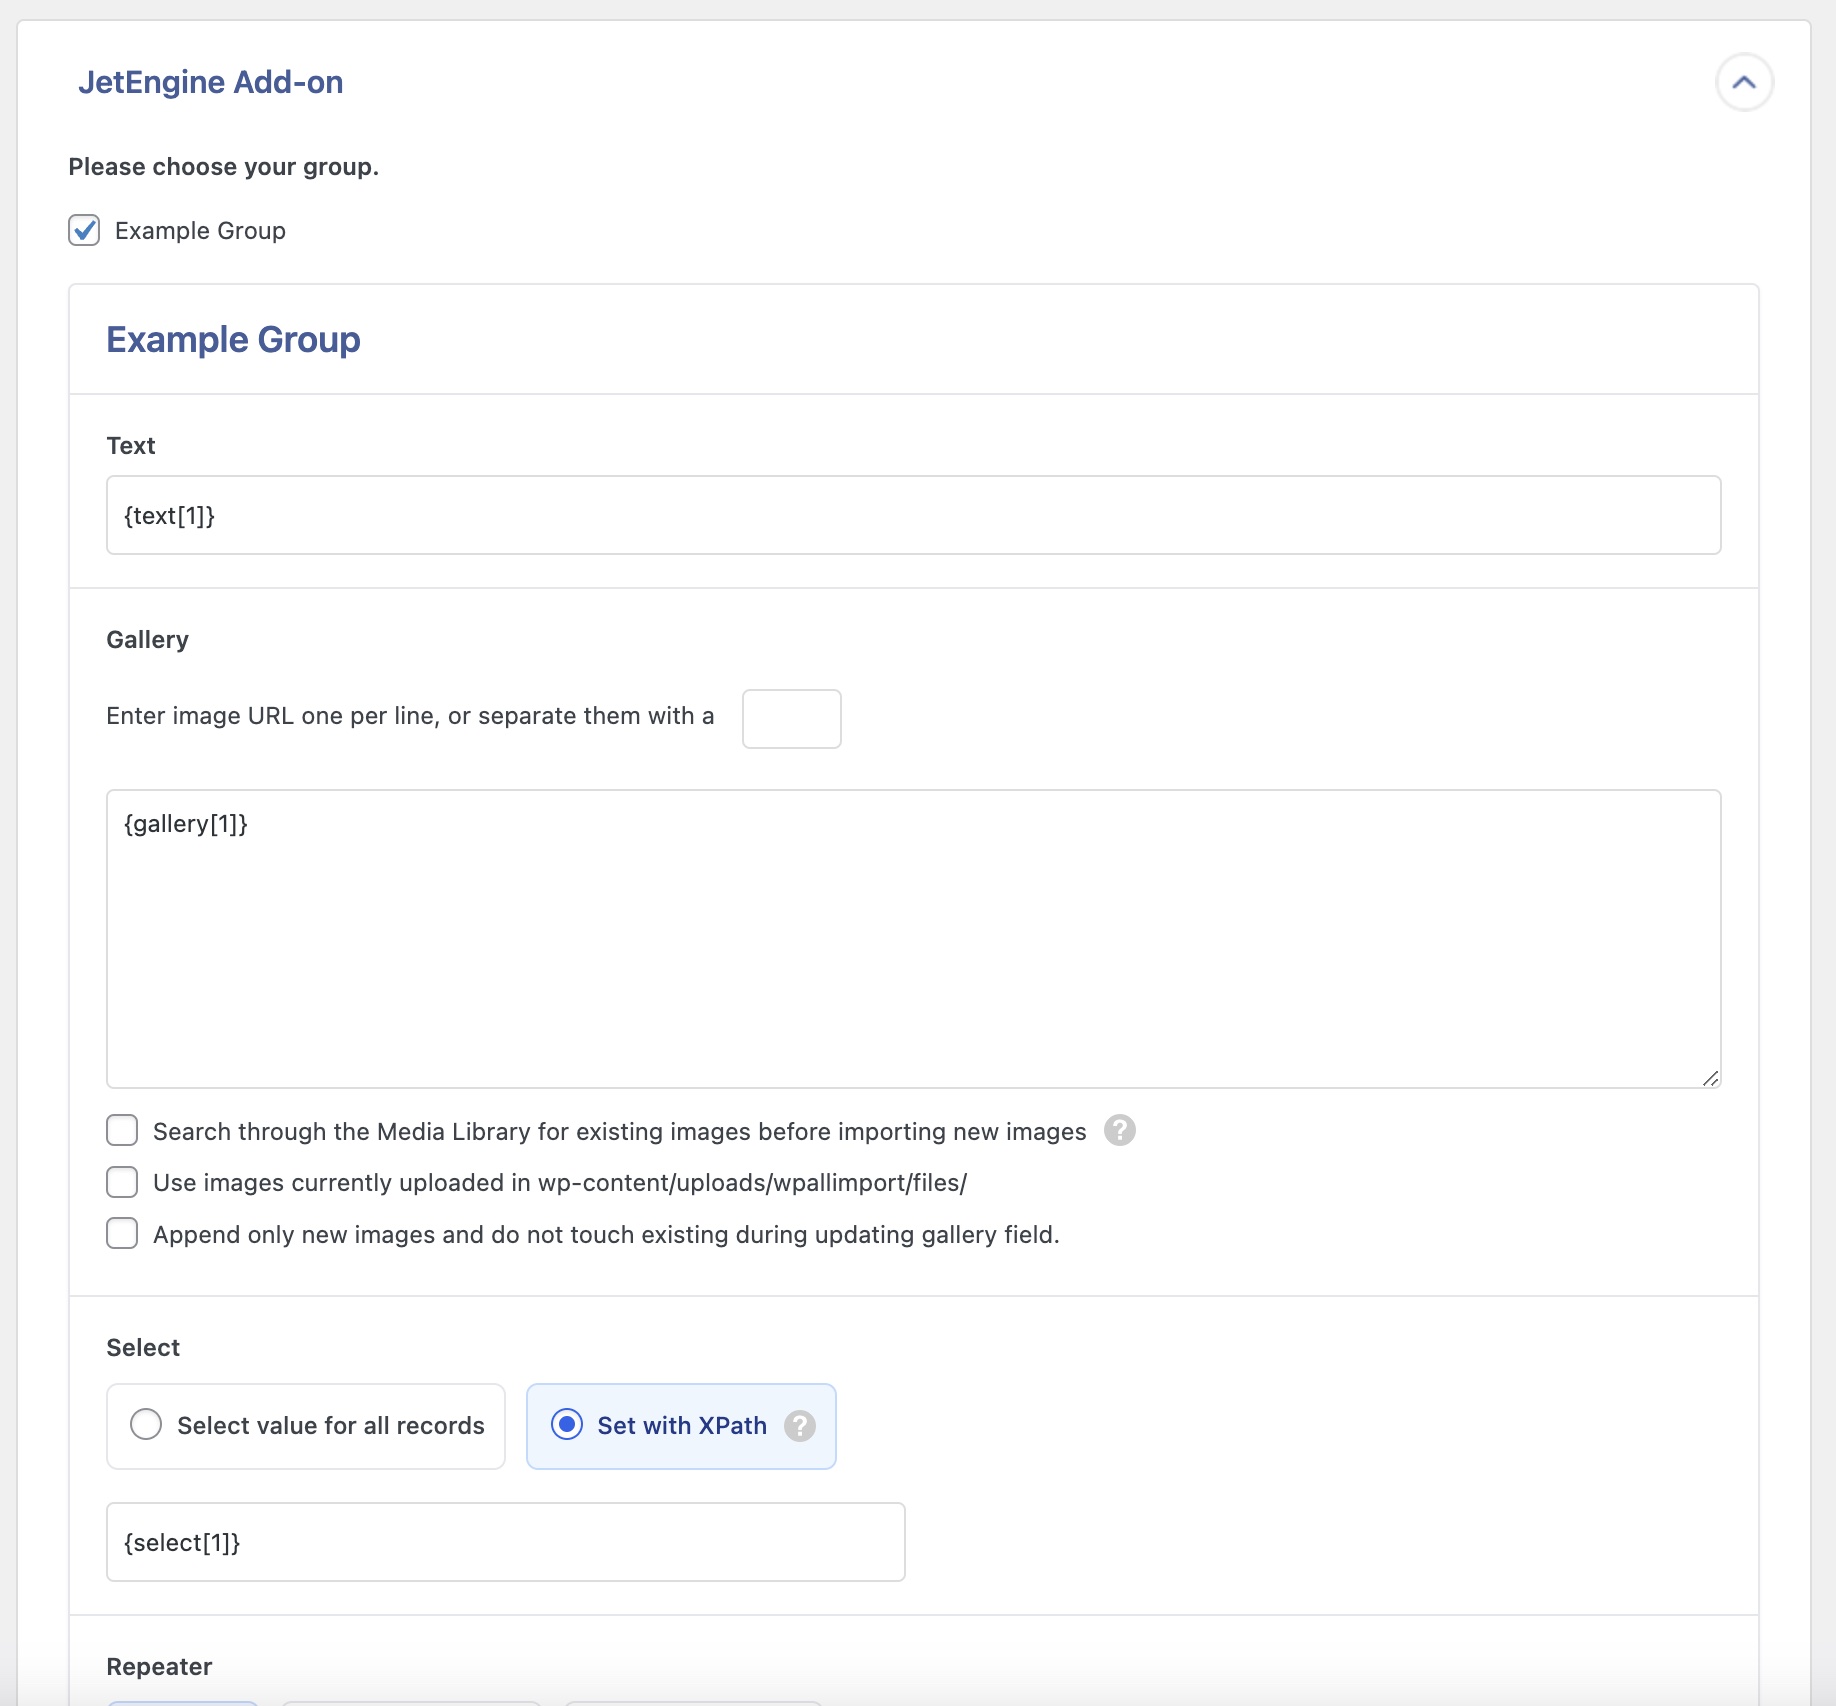Open help tooltip for Media Library search
Screen dimensions: 1836x1706
[x=1119, y=1131]
